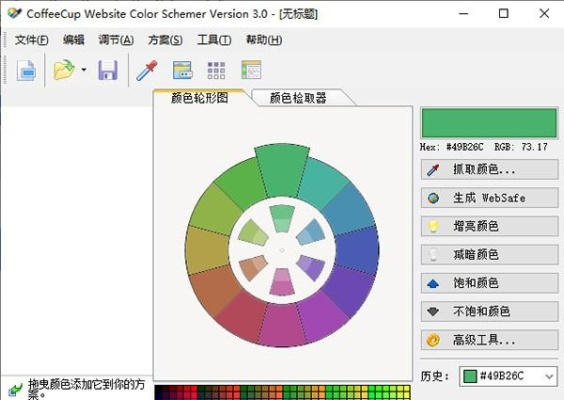Click the status bar arrow icon near 拖曳颜色
564x400 pixels.
coord(15,389)
